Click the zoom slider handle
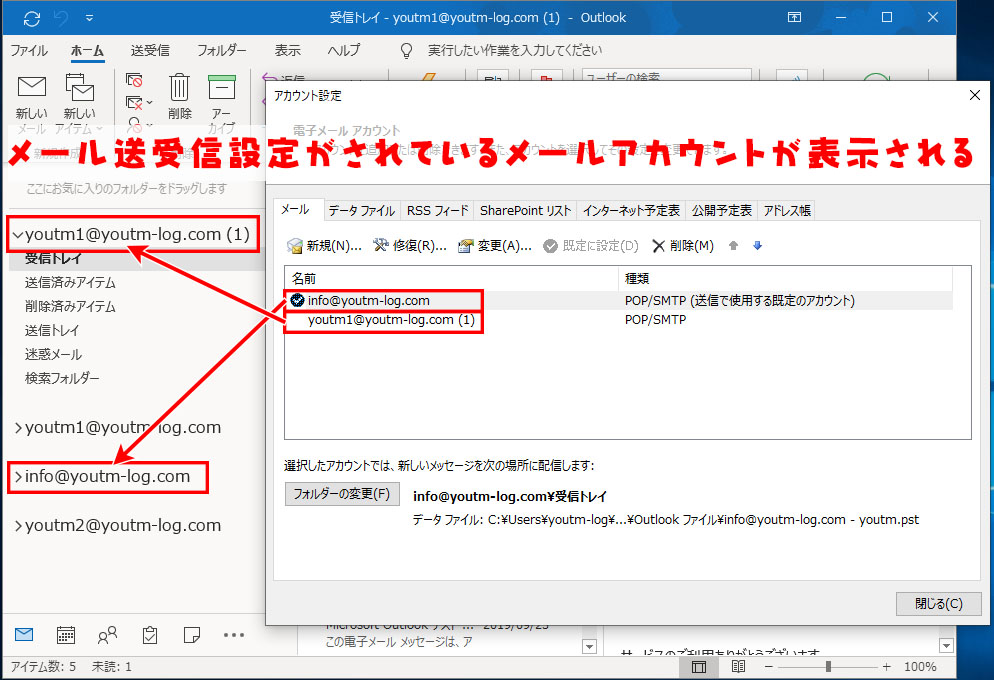994x680 pixels. coord(828,667)
